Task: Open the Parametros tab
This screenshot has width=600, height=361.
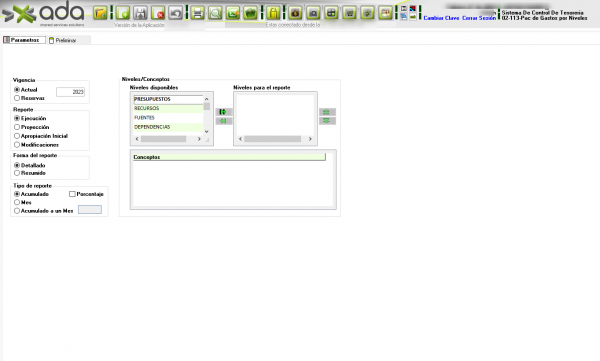Action: (24, 40)
